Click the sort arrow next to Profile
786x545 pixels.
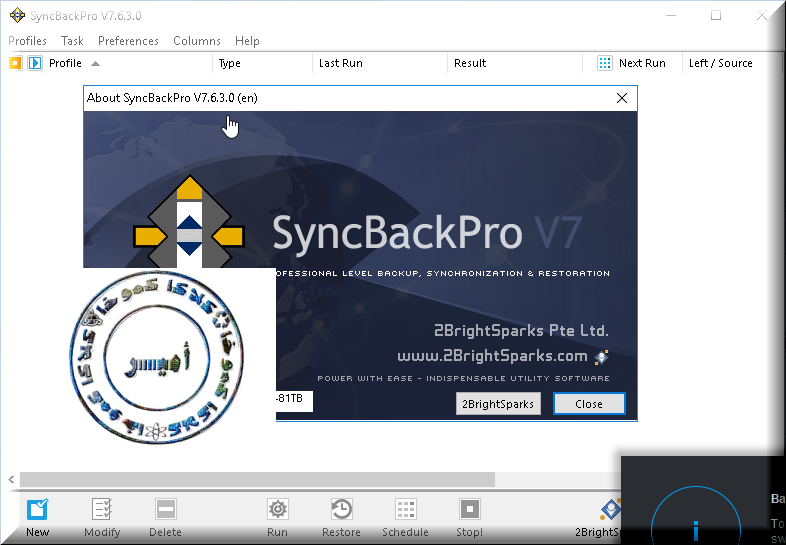pyautogui.click(x=95, y=64)
